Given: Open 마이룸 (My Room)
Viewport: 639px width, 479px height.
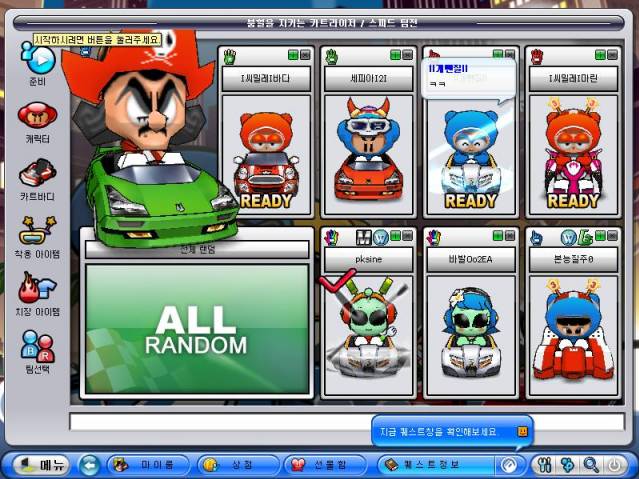Looking at the screenshot, I should pos(148,465).
